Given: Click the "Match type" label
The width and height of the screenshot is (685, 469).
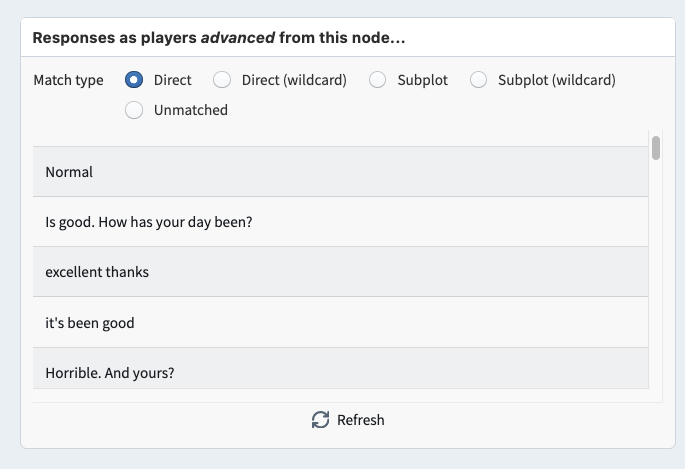Looking at the screenshot, I should click(x=68, y=80).
